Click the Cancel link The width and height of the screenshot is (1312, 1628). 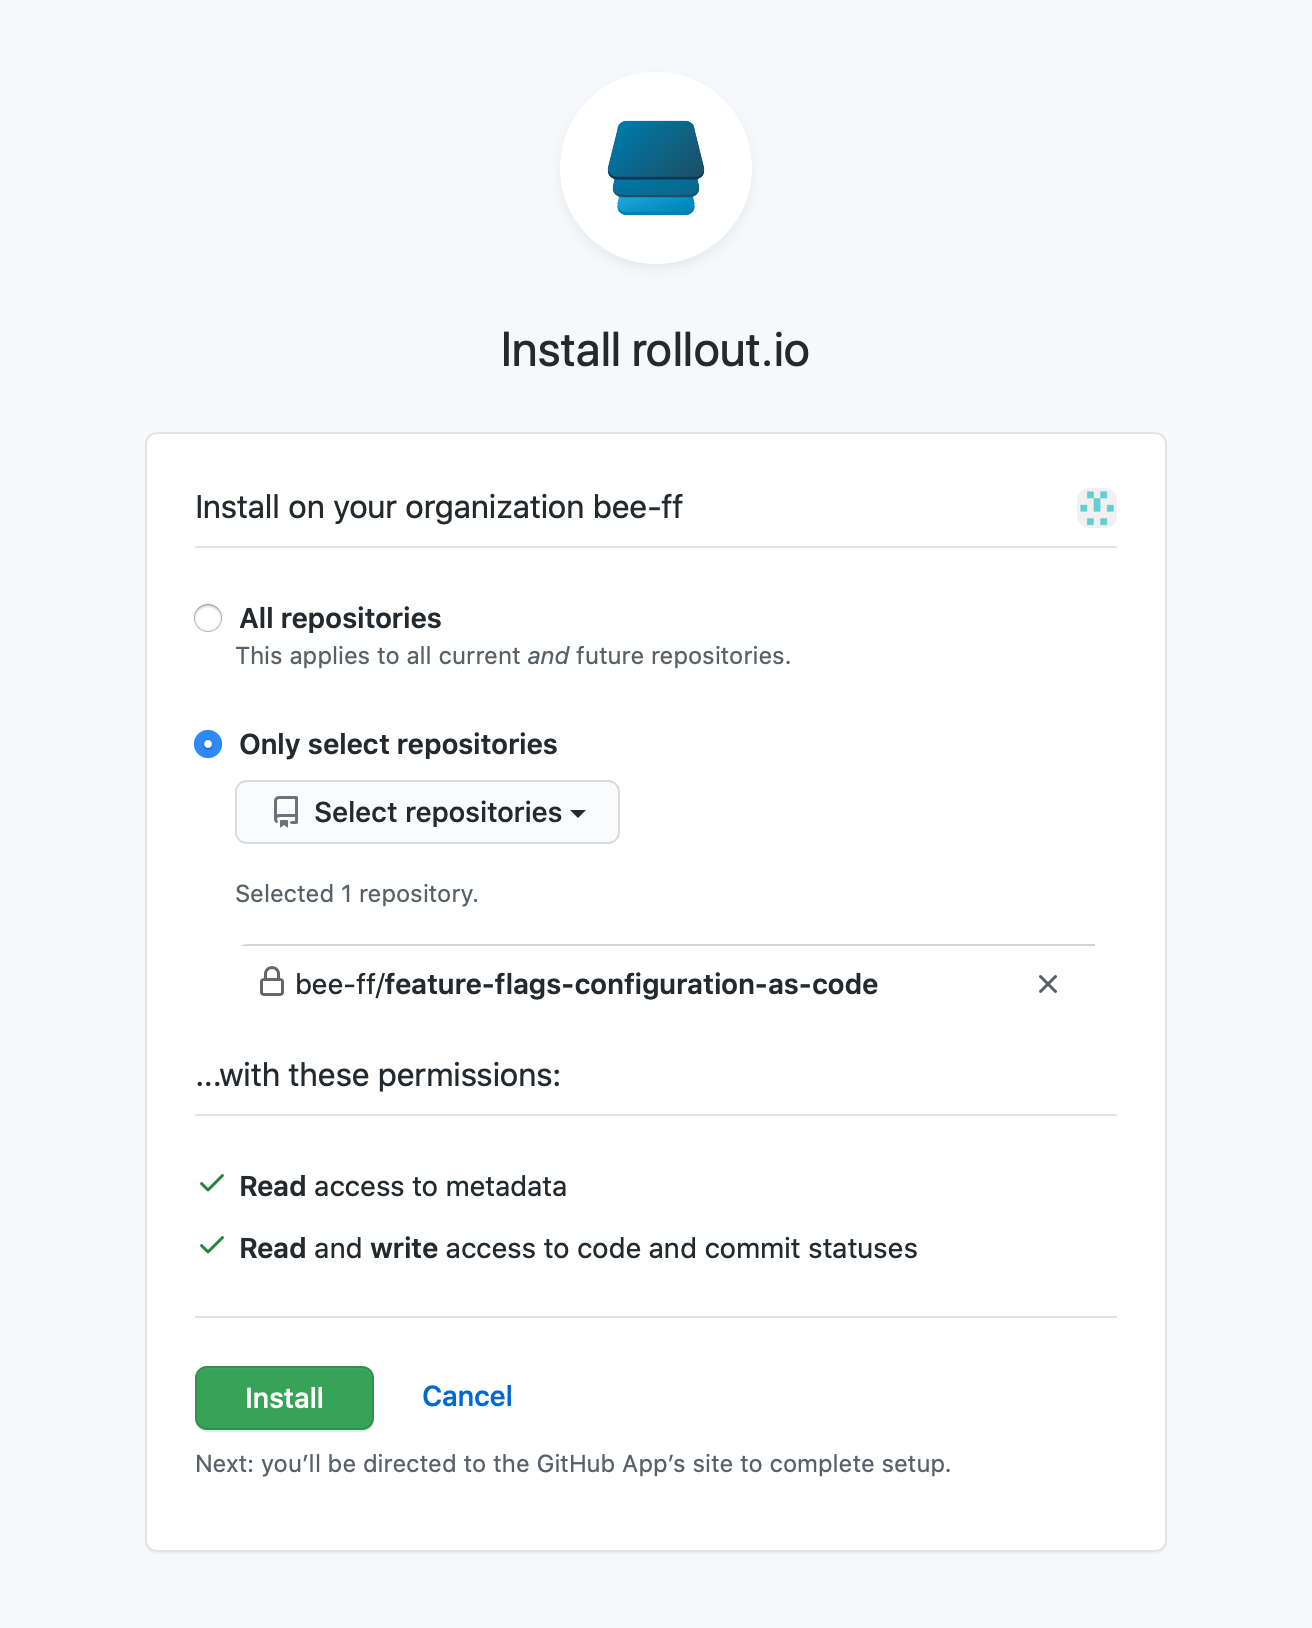pos(466,1396)
